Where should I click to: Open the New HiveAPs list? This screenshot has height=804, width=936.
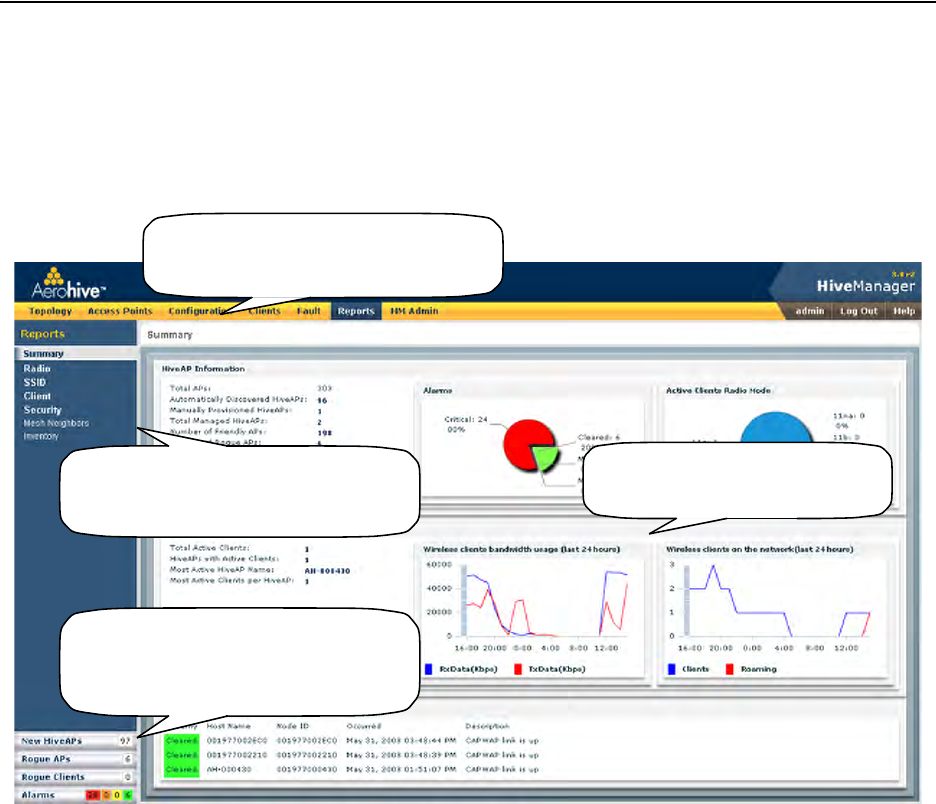74,741
